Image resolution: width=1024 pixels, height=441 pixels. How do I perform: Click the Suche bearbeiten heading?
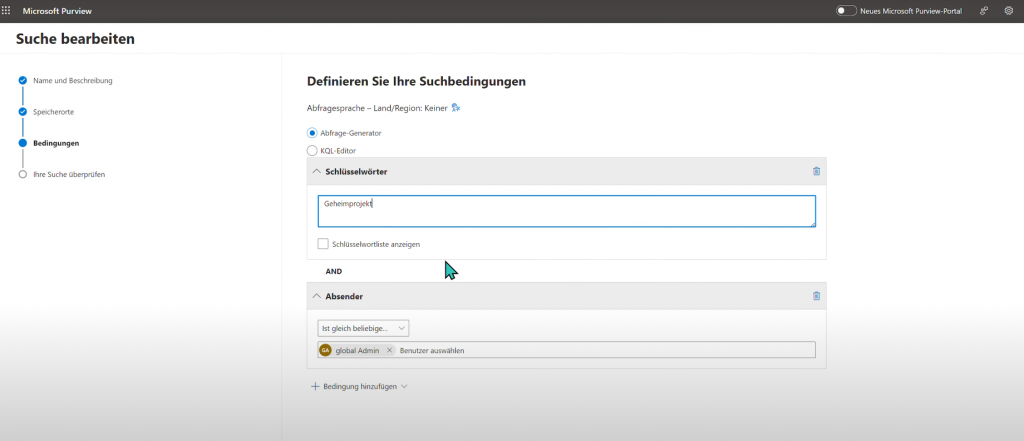coord(75,39)
